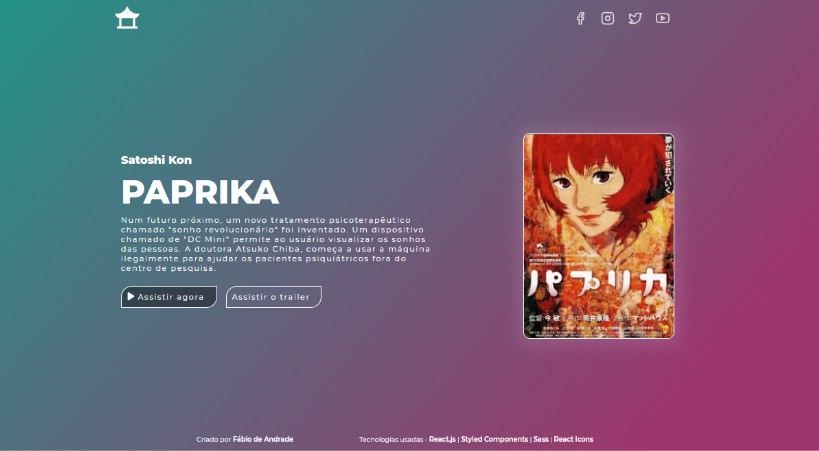Screen dimensions: 819x451
Task: Click the director name Satoshi Kon
Action: [x=156, y=160]
